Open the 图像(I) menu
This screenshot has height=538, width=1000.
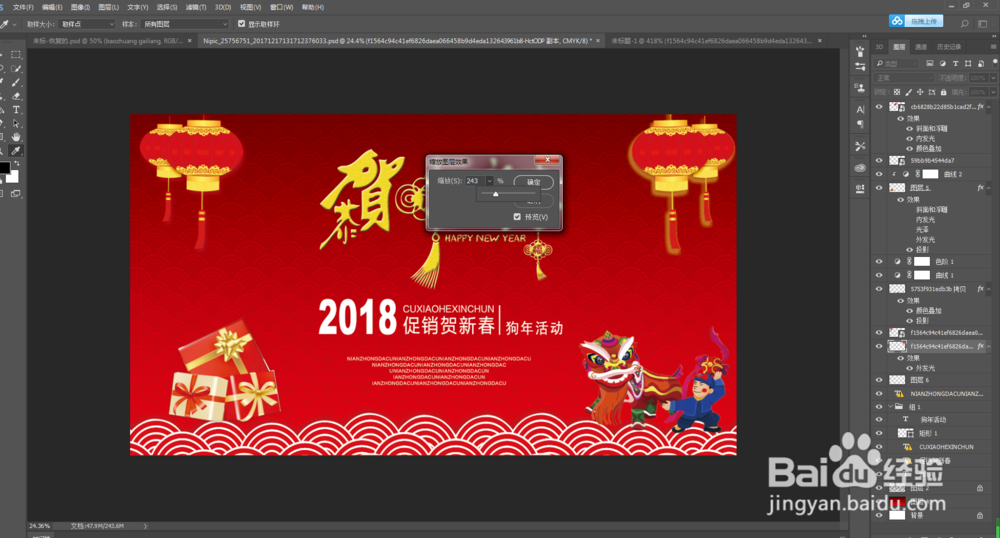point(80,7)
